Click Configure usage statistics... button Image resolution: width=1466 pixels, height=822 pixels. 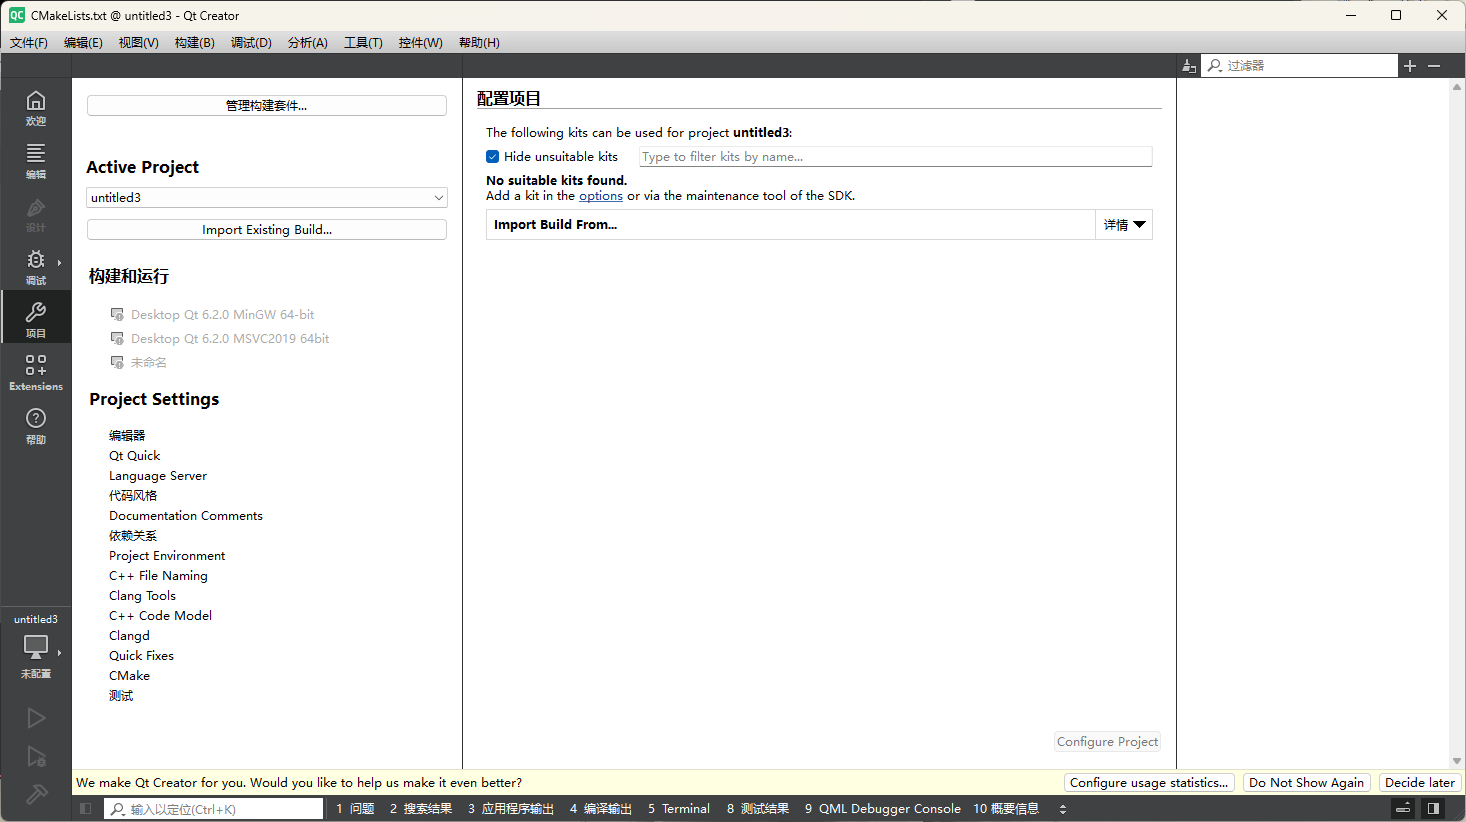pyautogui.click(x=1149, y=783)
